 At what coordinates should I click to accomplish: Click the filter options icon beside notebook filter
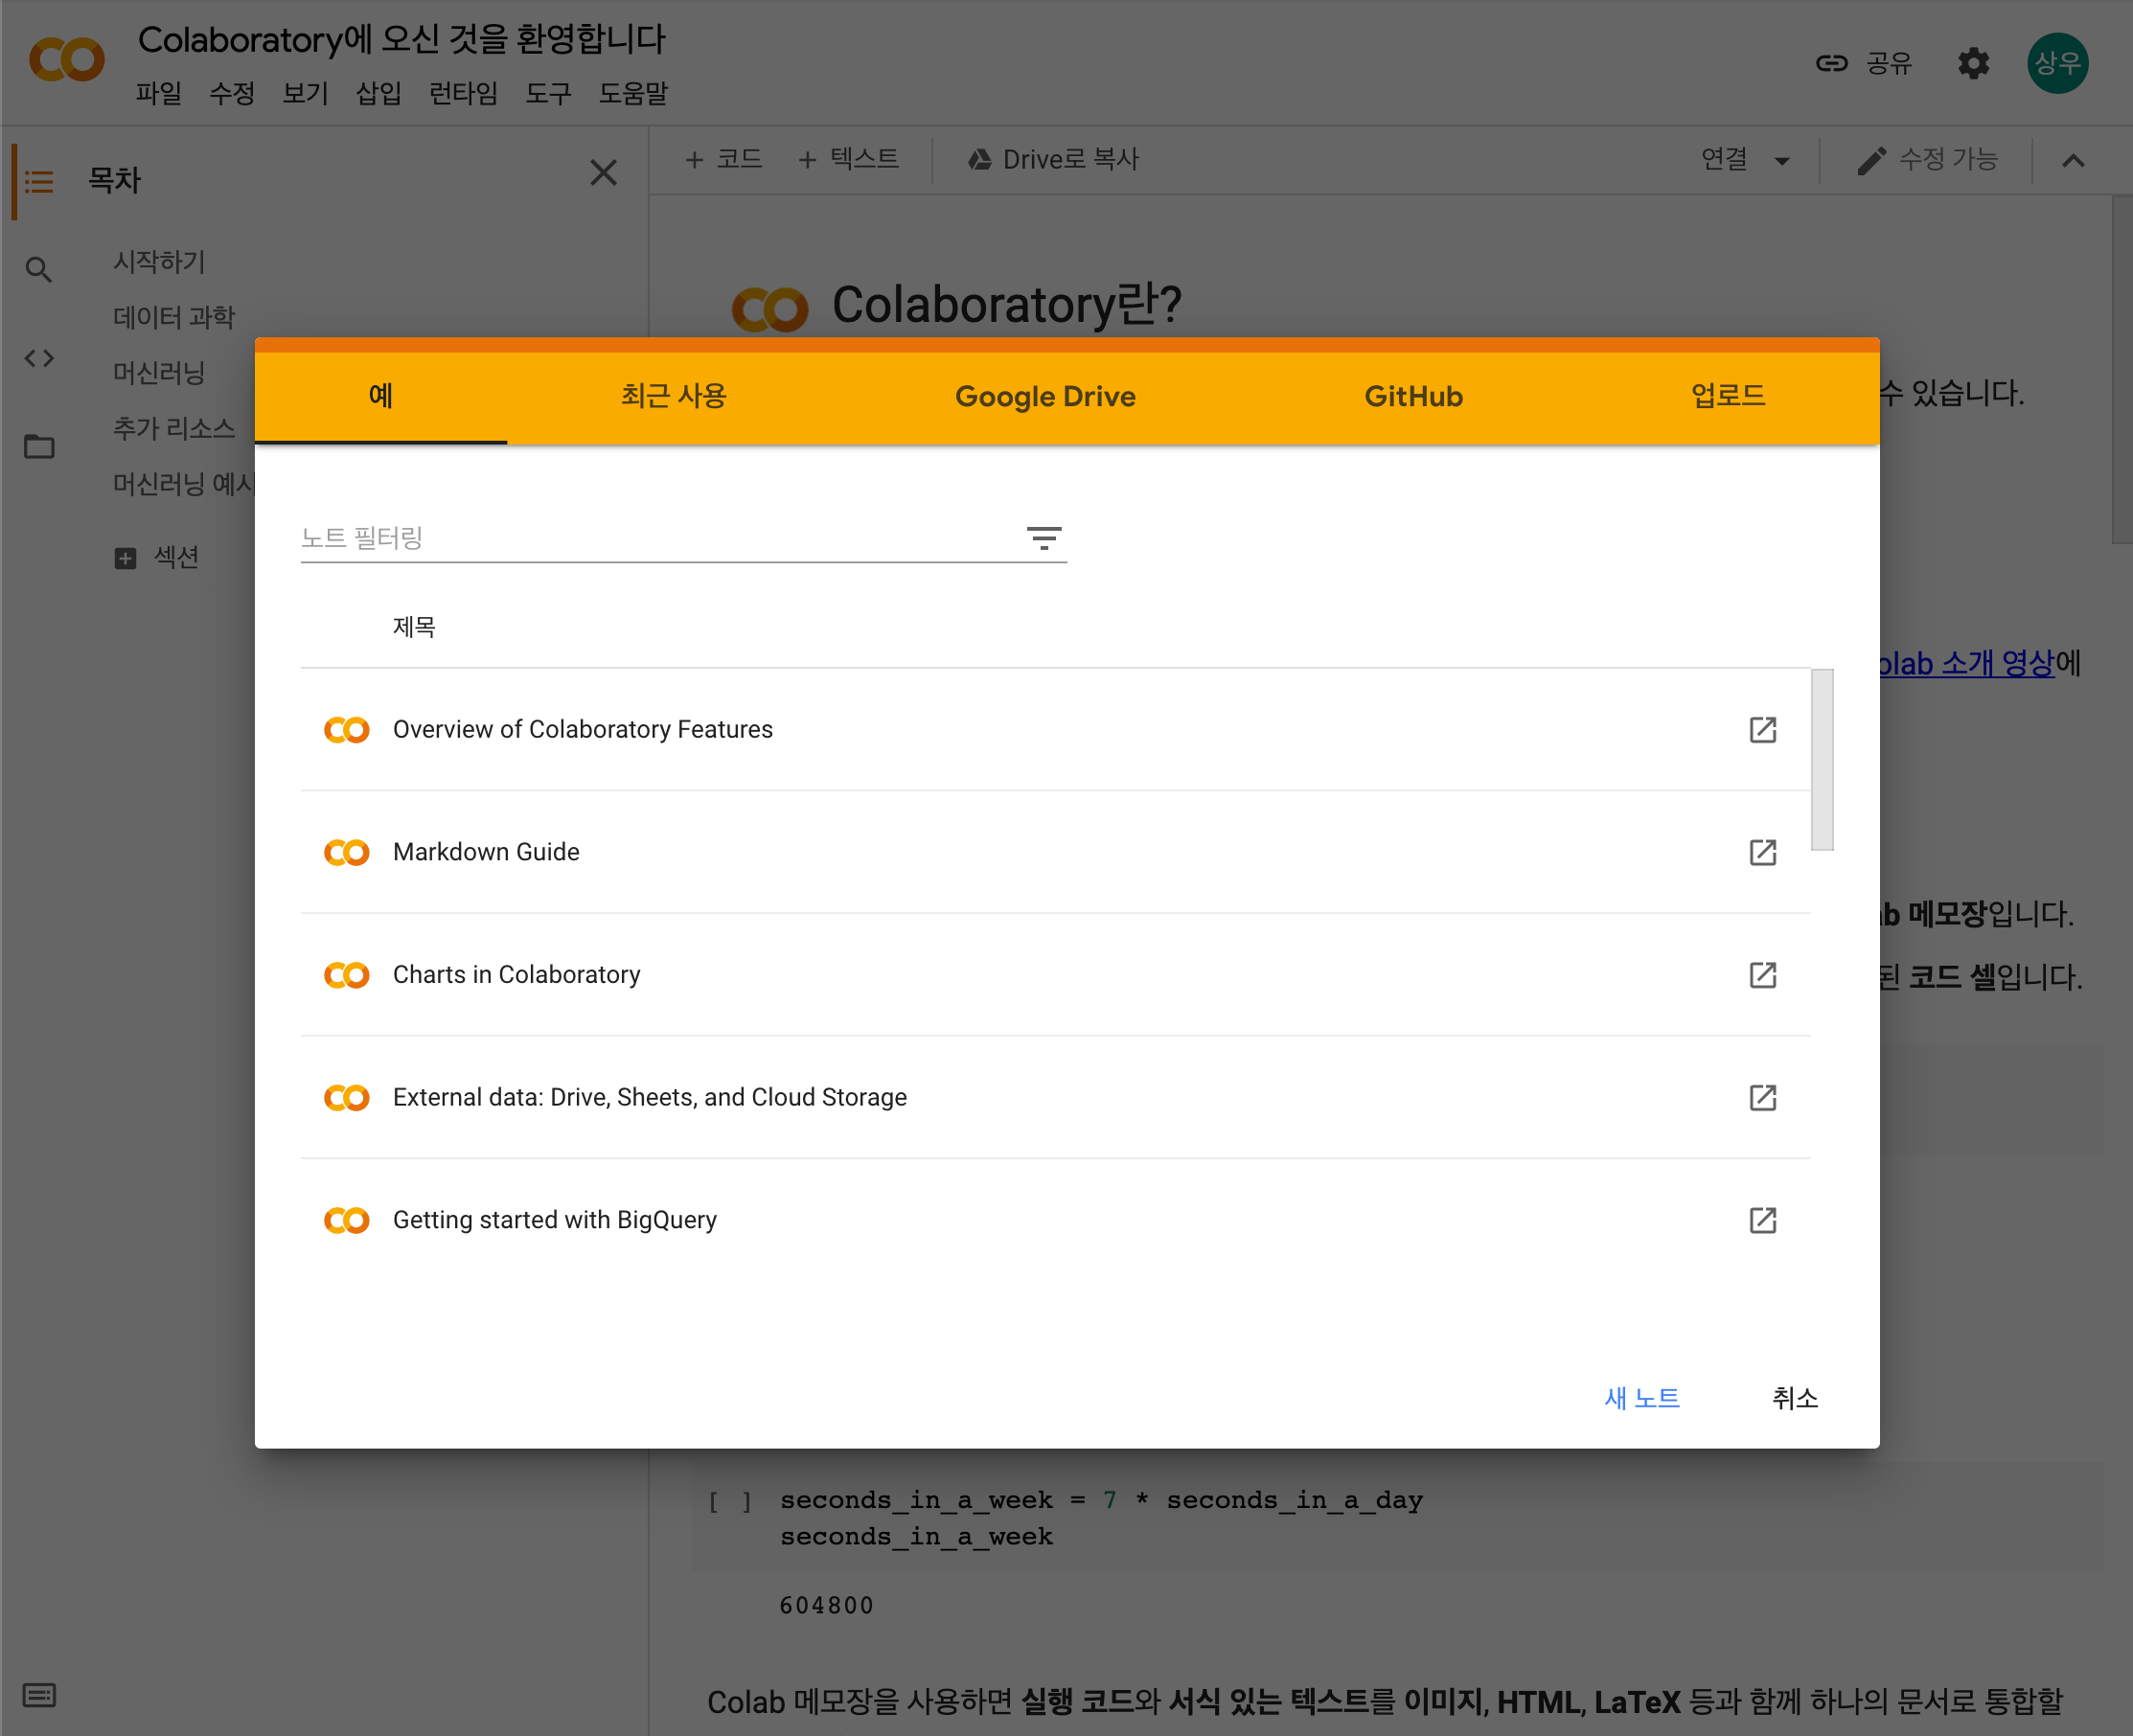[x=1044, y=538]
